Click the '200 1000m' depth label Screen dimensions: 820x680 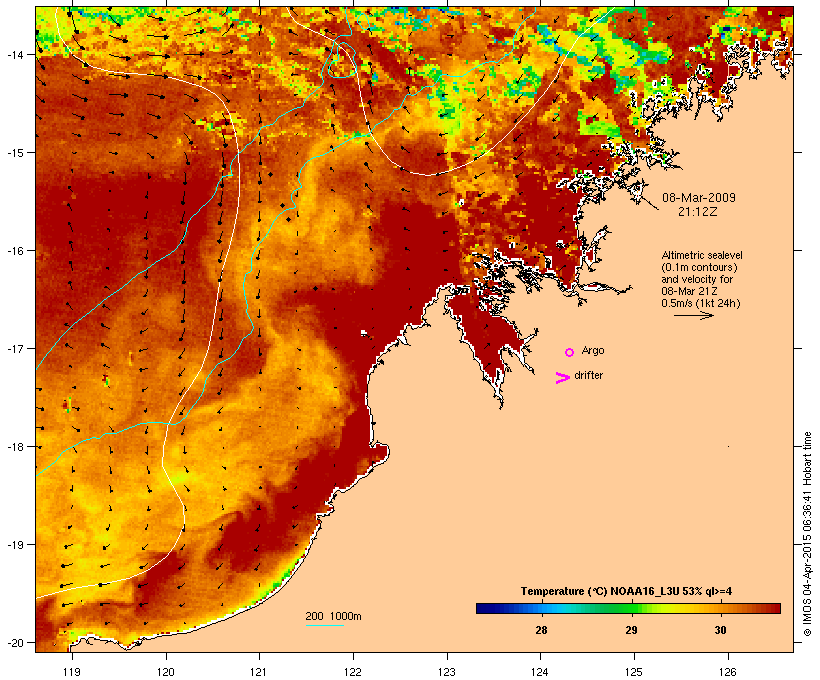(x=333, y=616)
